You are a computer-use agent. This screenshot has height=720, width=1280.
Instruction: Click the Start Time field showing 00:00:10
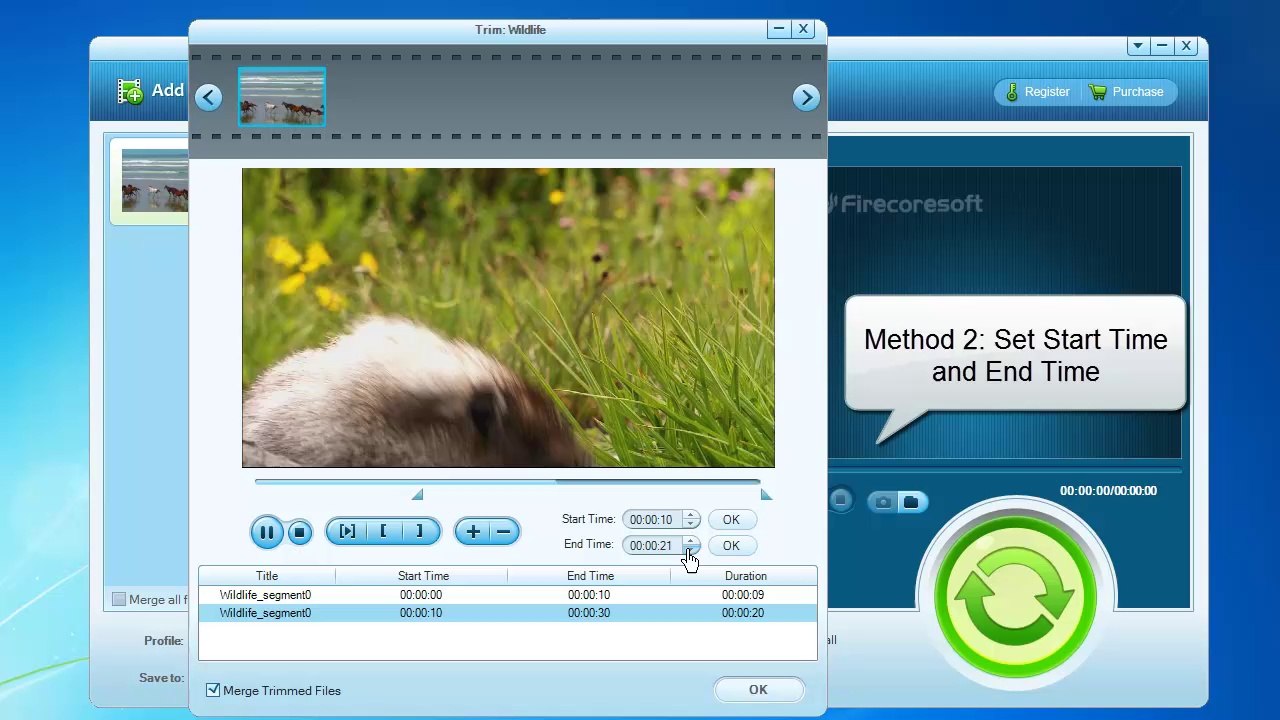[652, 520]
